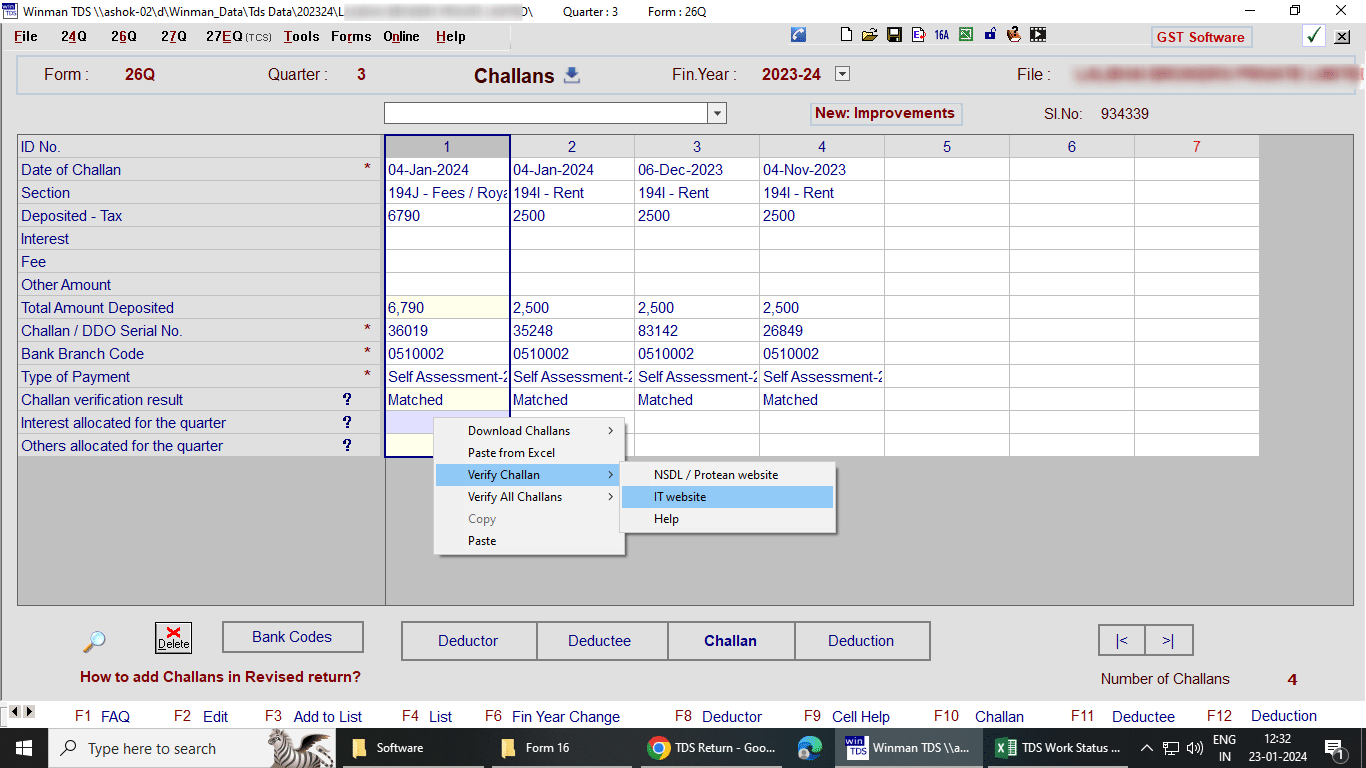The height and width of the screenshot is (768, 1366).
Task: Click the Save floppy disk toolbar icon
Action: tap(893, 35)
